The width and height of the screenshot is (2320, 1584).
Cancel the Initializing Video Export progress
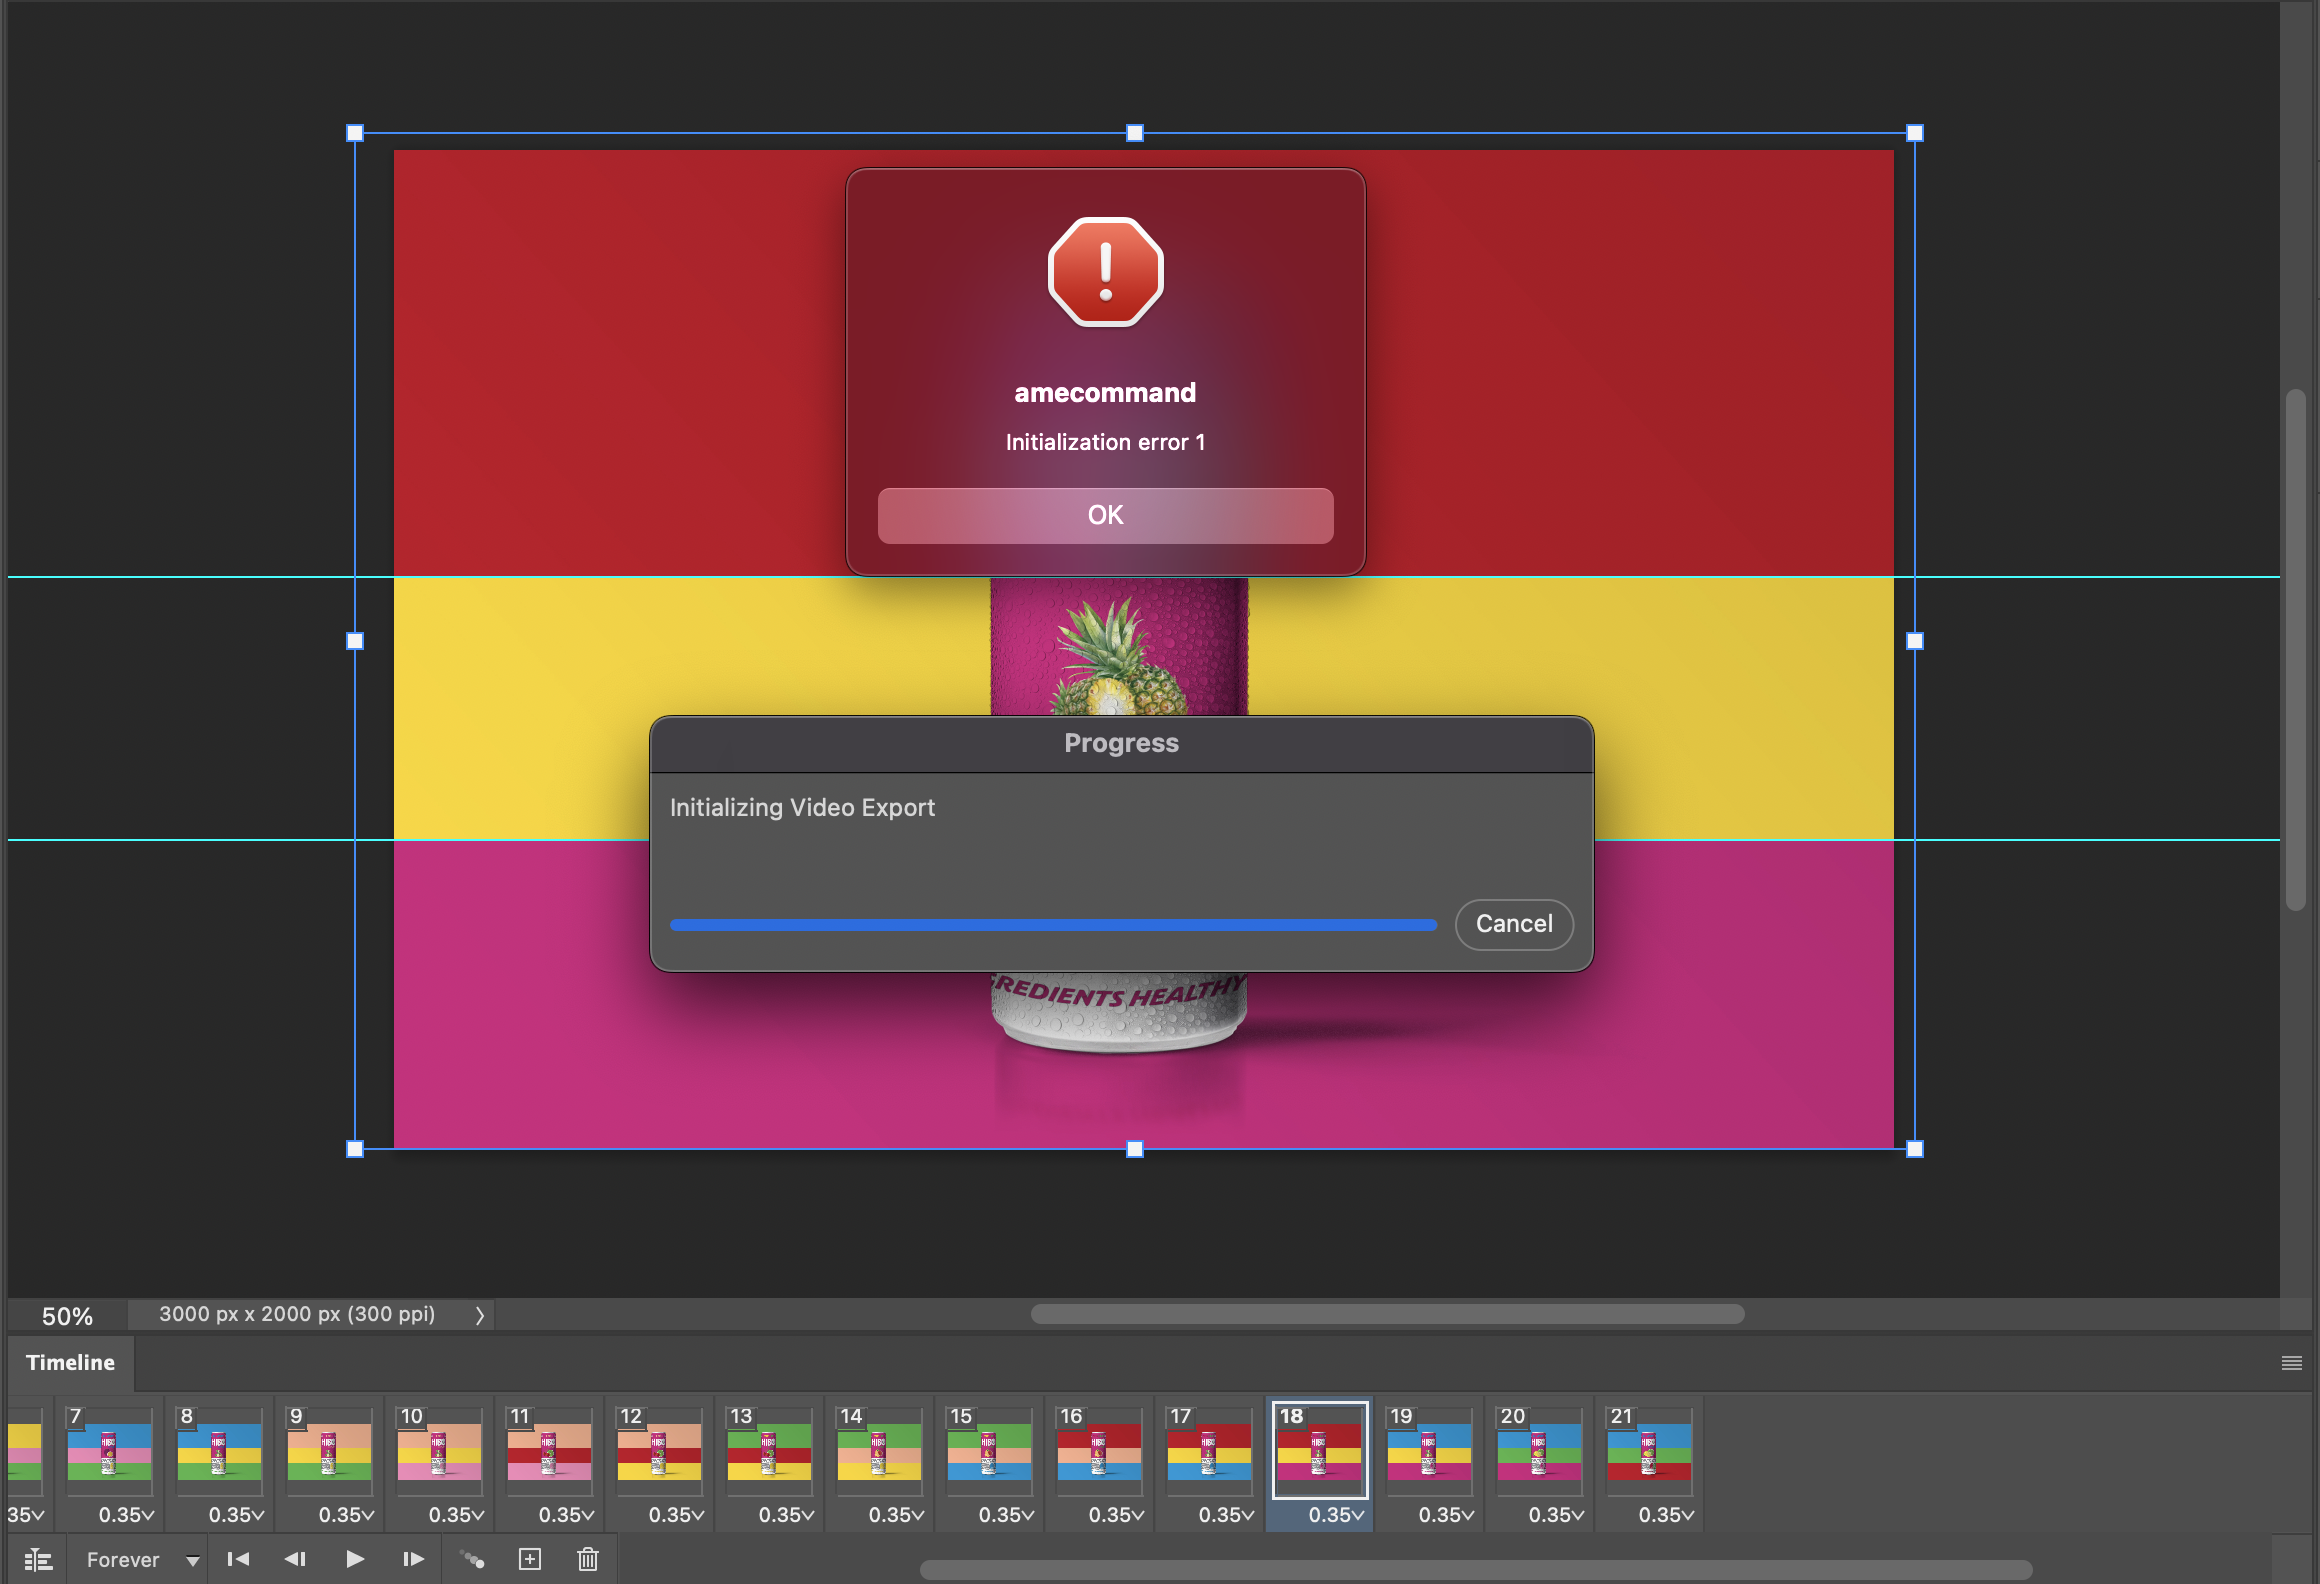[1513, 924]
